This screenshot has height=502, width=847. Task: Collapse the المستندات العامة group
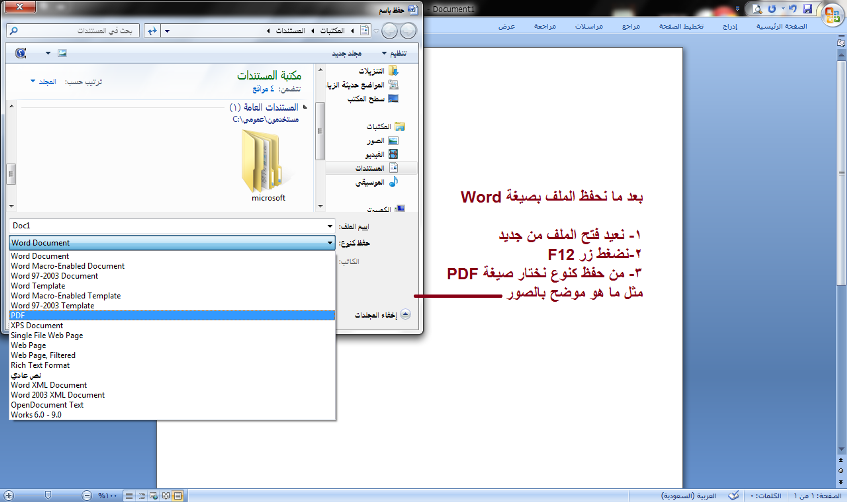pyautogui.click(x=305, y=107)
